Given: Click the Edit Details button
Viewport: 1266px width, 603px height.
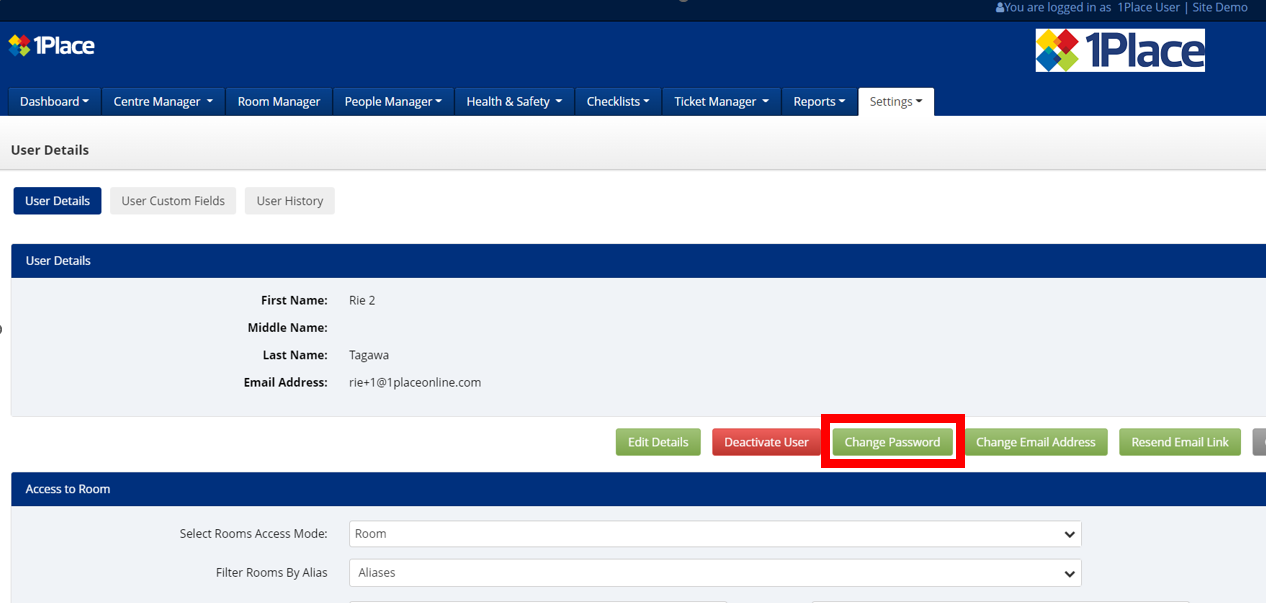Looking at the screenshot, I should click(658, 442).
